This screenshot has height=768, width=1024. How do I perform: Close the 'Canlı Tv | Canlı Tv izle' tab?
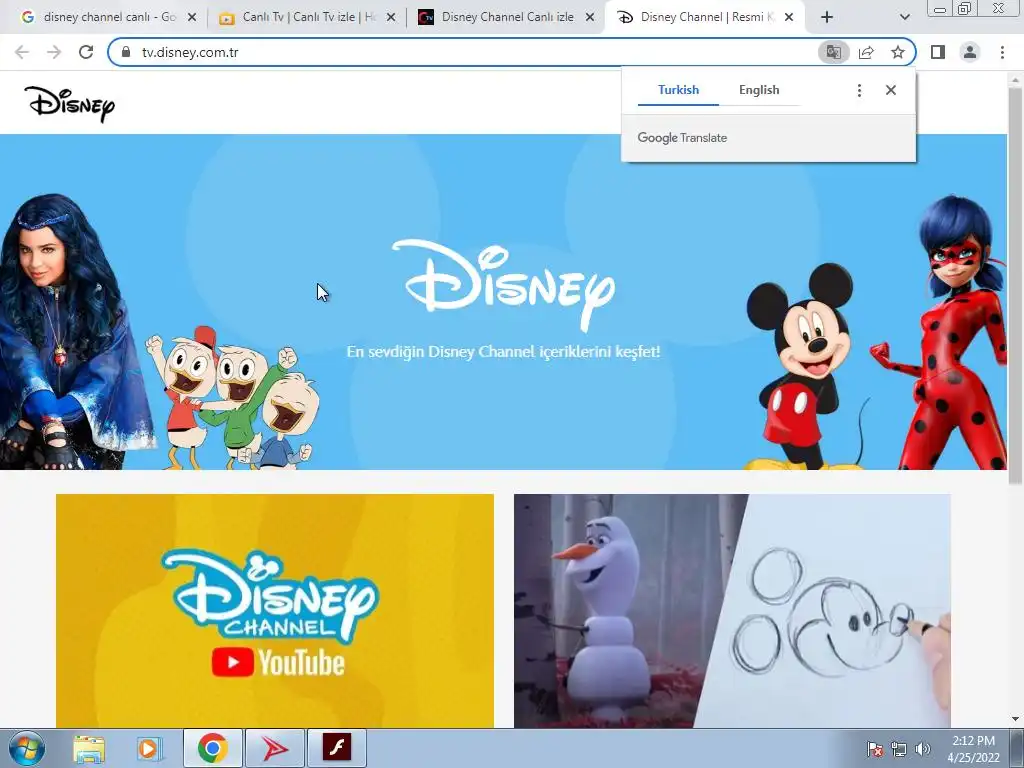[x=391, y=18]
